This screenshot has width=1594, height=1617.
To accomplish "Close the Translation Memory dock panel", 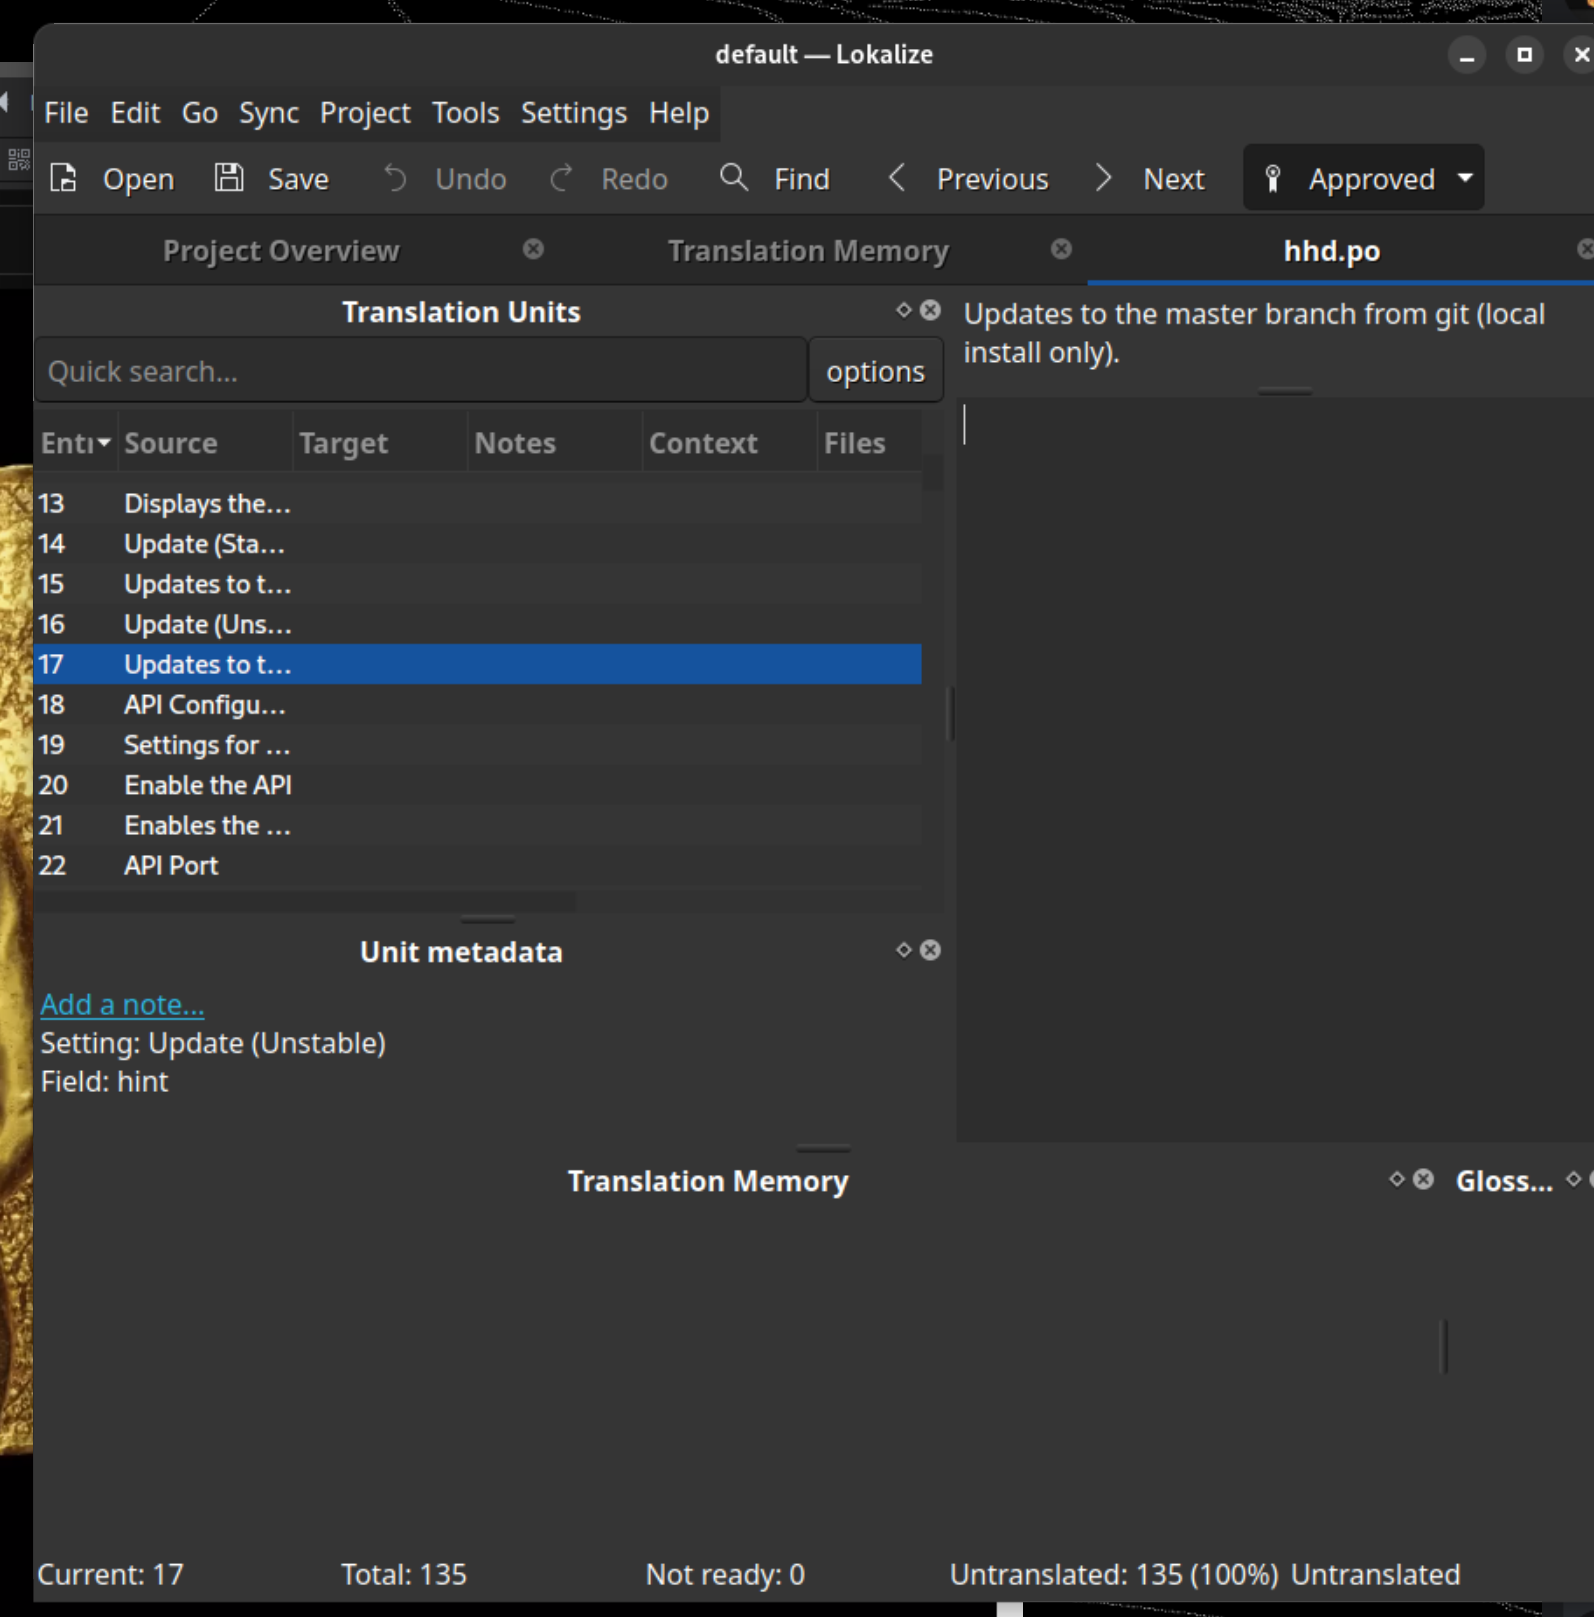I will (1423, 1180).
